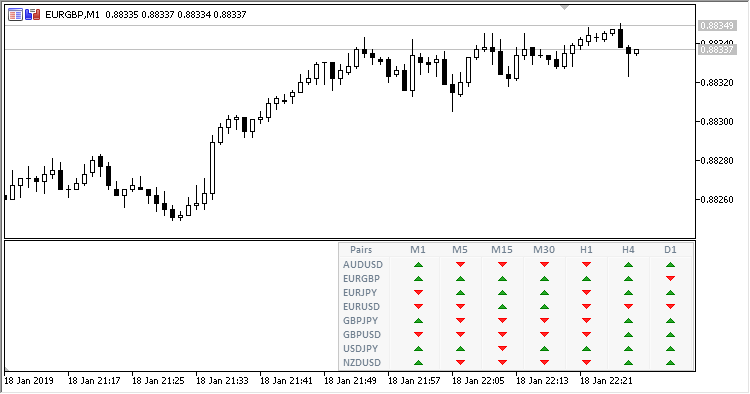Click the 0.88337 current price label
This screenshot has height=394, width=750.
point(717,49)
